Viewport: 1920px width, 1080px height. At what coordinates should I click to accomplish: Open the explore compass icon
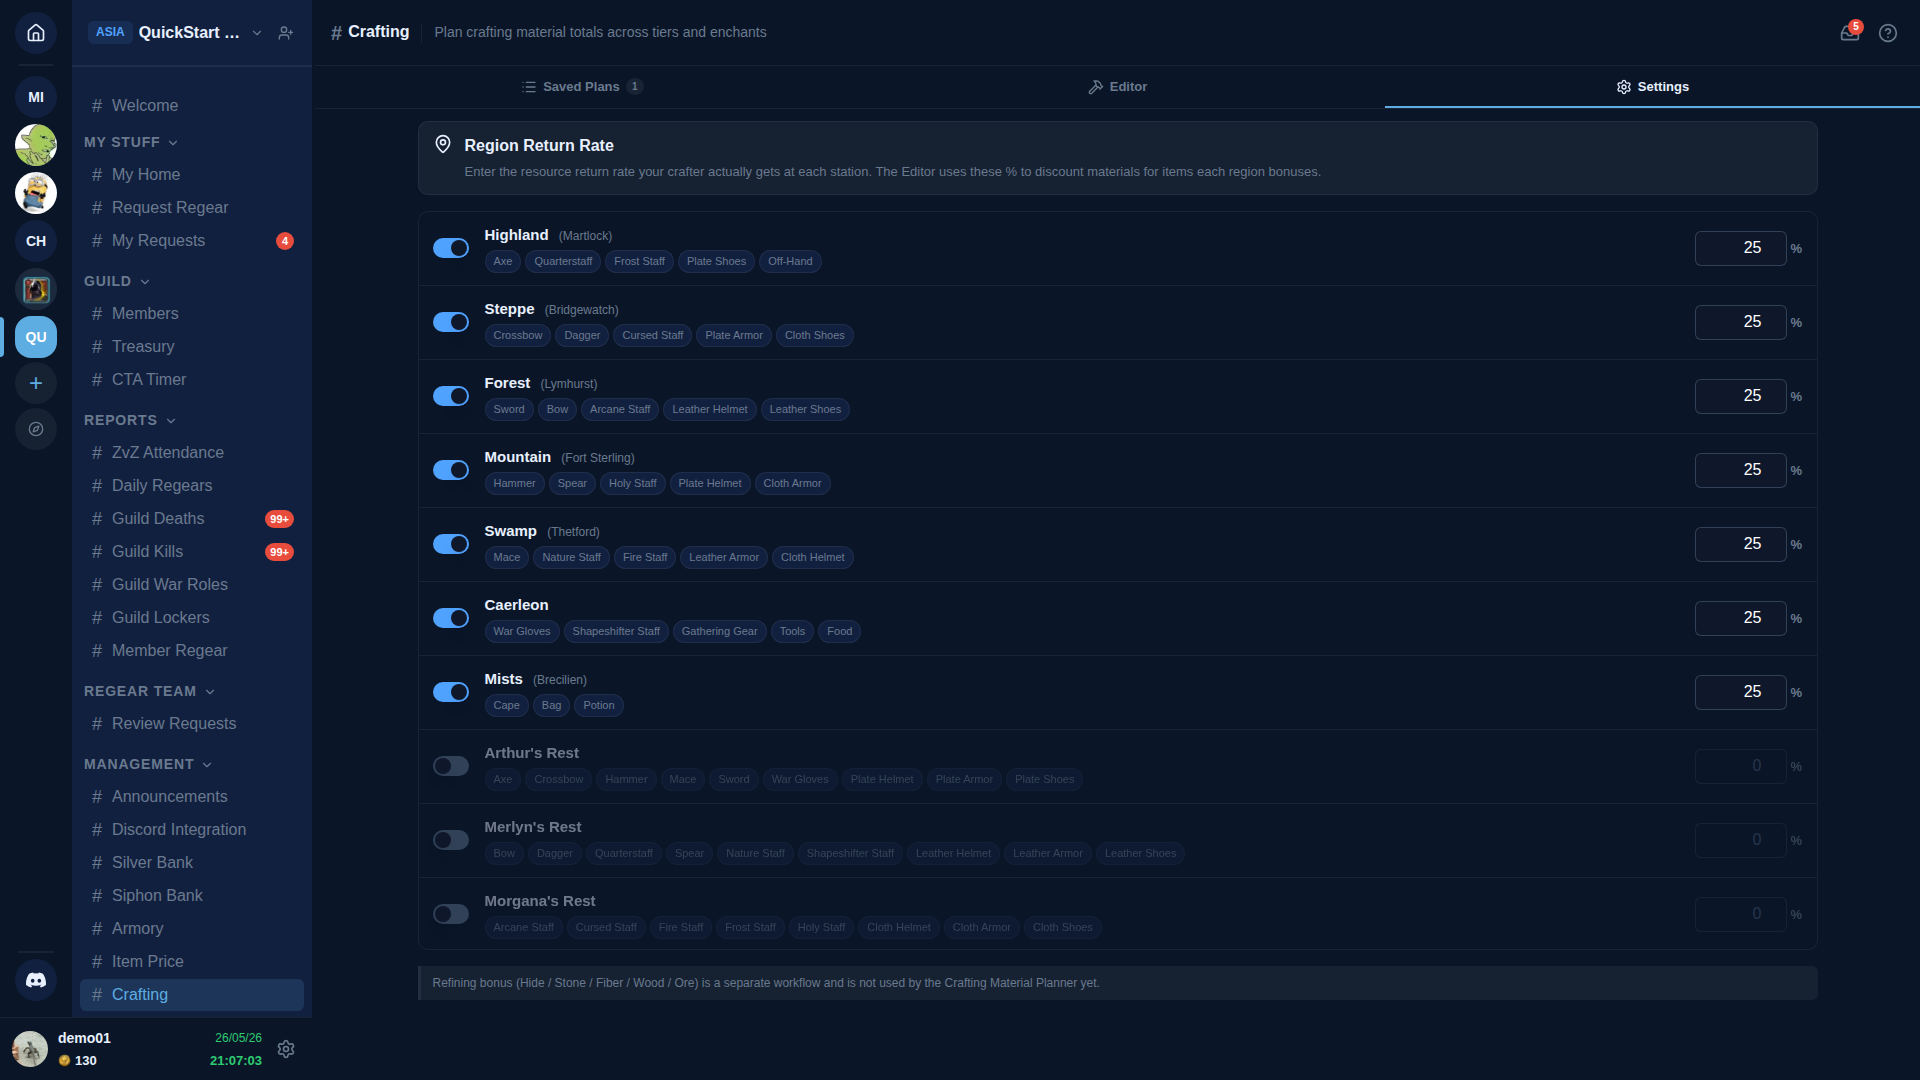click(36, 429)
